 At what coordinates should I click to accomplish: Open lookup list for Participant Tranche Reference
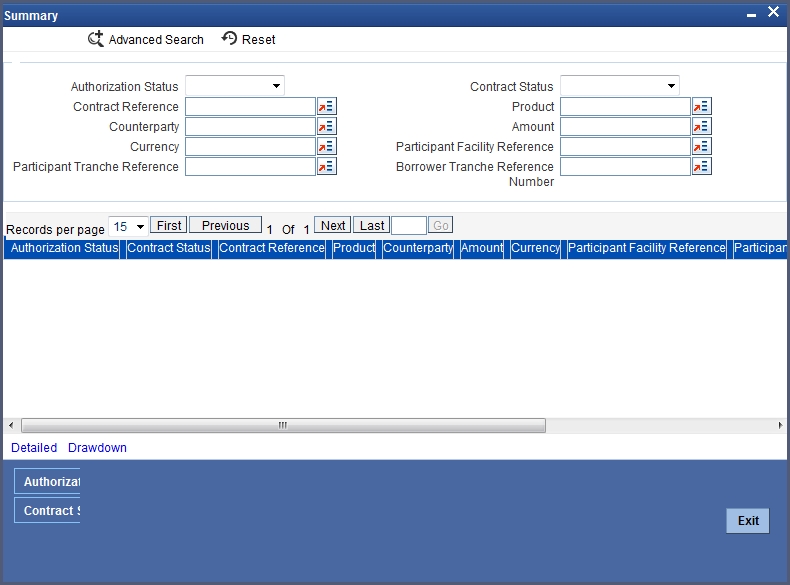pyautogui.click(x=326, y=166)
